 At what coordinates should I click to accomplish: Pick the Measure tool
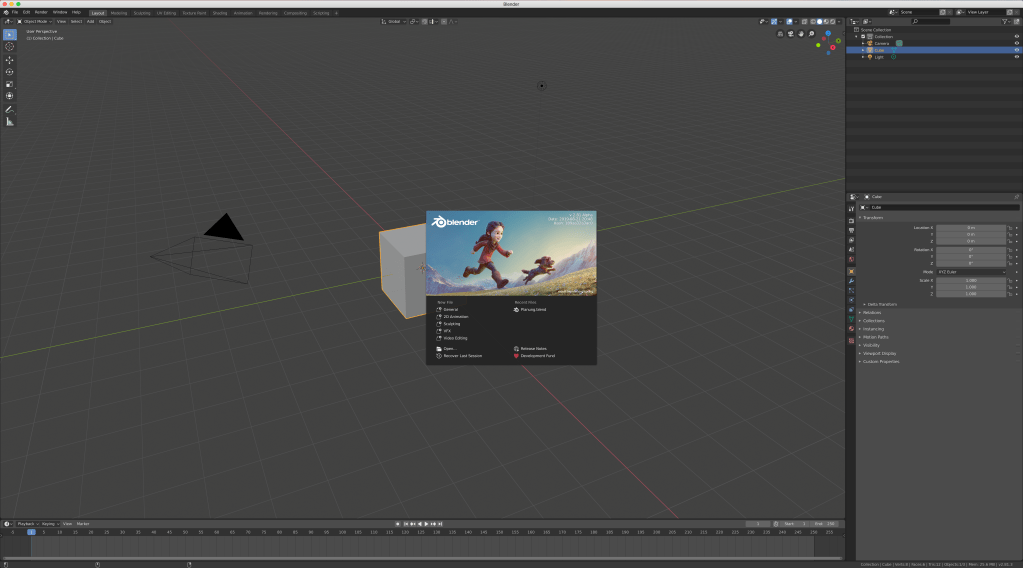(10, 121)
